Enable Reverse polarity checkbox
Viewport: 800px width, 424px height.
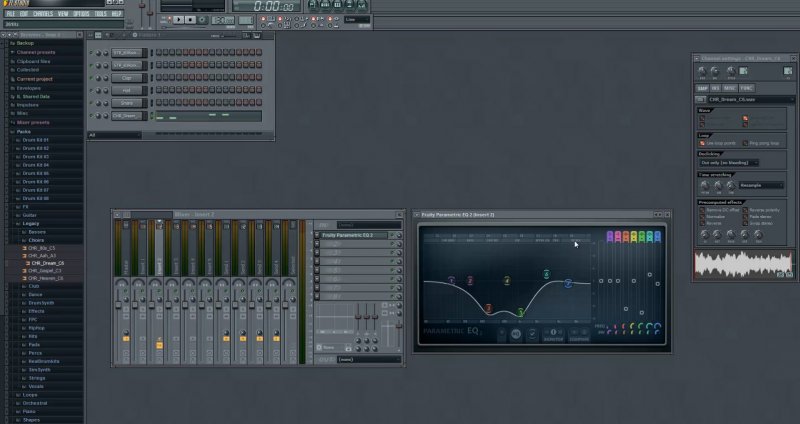746,210
